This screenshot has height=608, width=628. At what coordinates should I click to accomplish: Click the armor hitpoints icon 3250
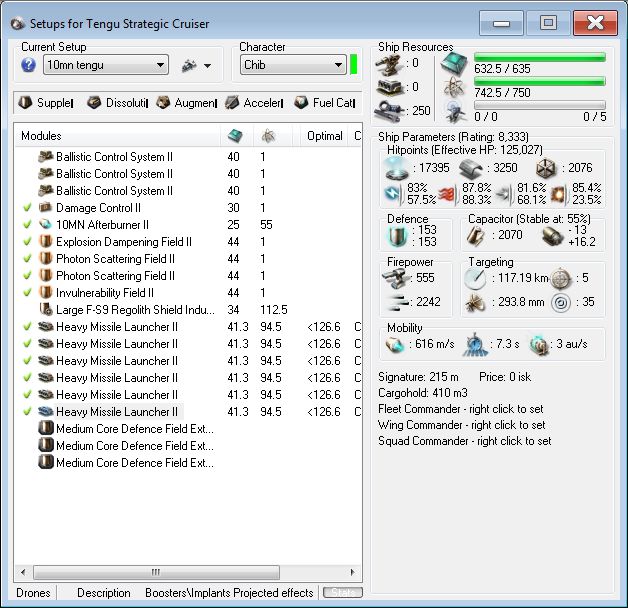click(471, 169)
